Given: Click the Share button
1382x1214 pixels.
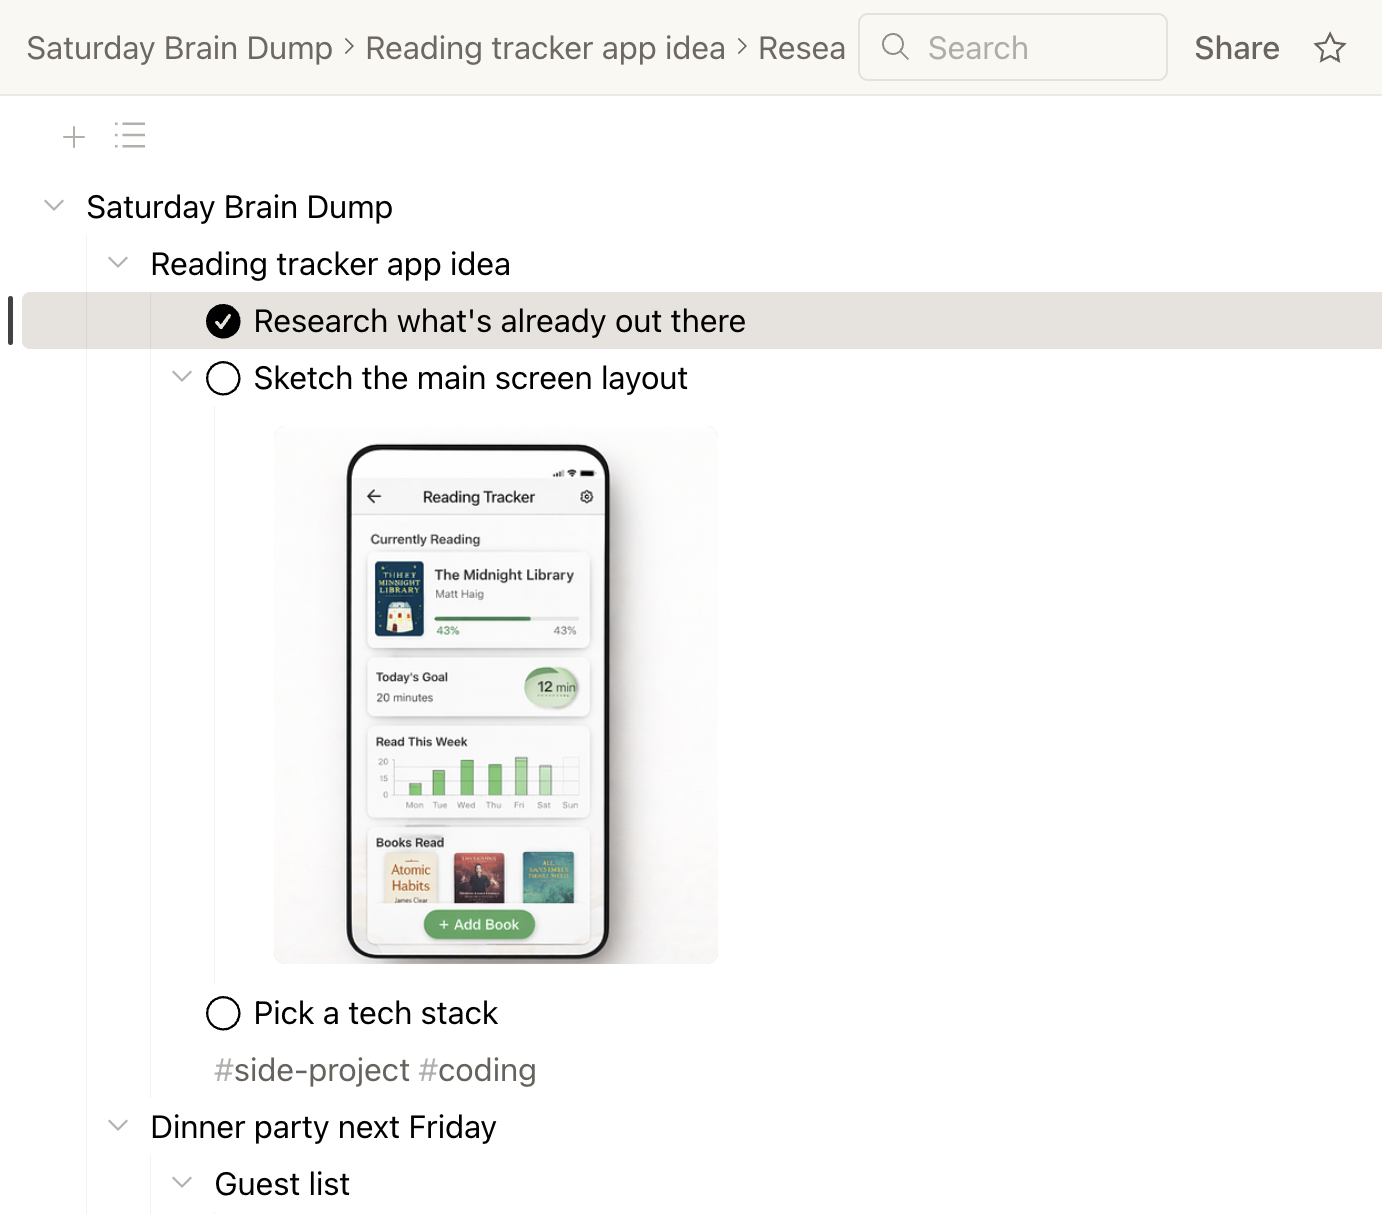Looking at the screenshot, I should tap(1236, 48).
